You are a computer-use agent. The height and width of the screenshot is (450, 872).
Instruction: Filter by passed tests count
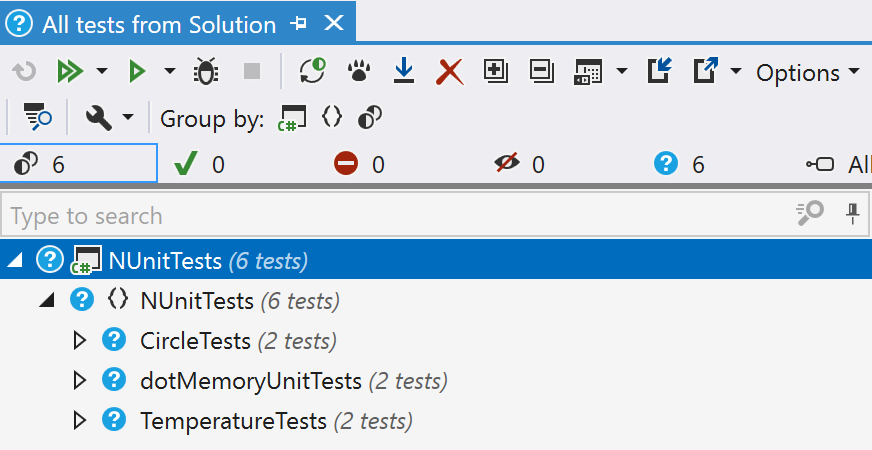(199, 164)
